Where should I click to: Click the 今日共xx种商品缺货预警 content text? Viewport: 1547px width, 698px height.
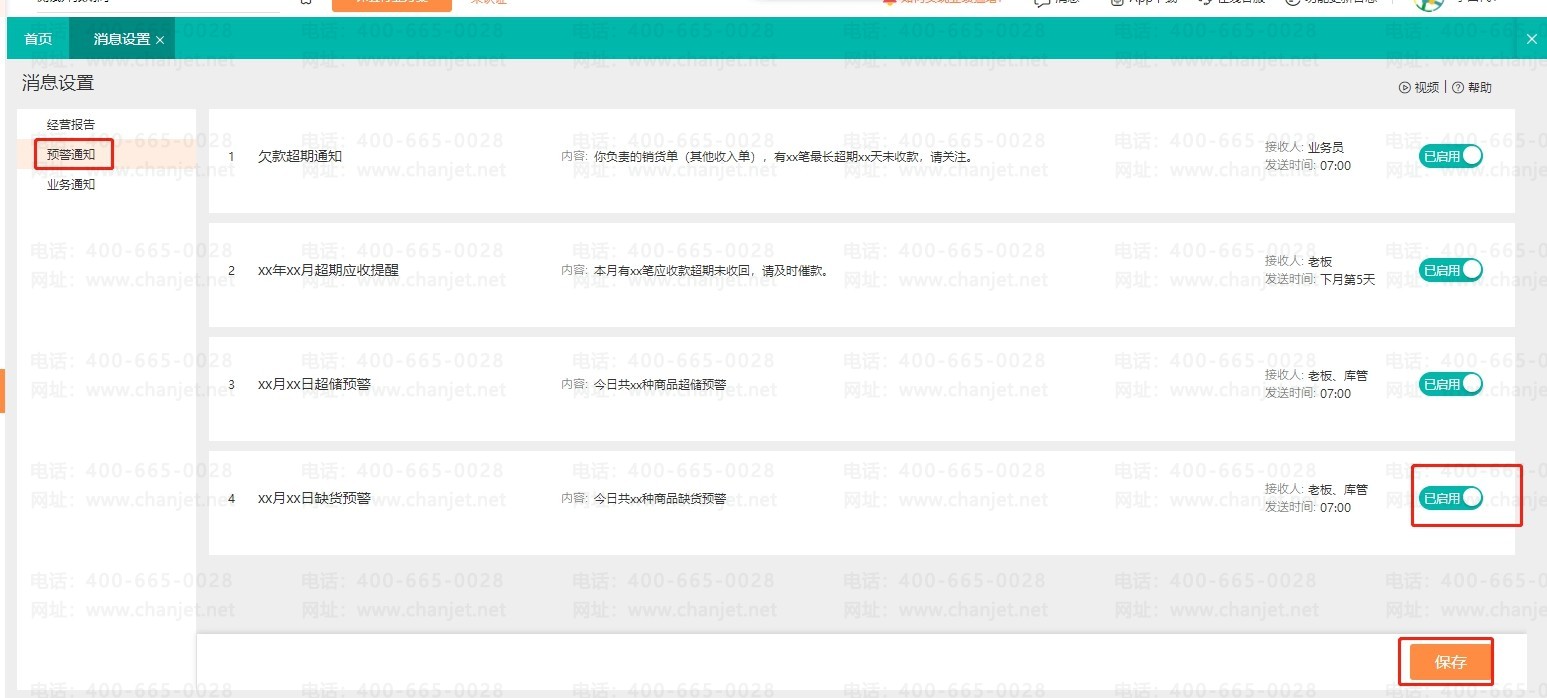pyautogui.click(x=660, y=498)
